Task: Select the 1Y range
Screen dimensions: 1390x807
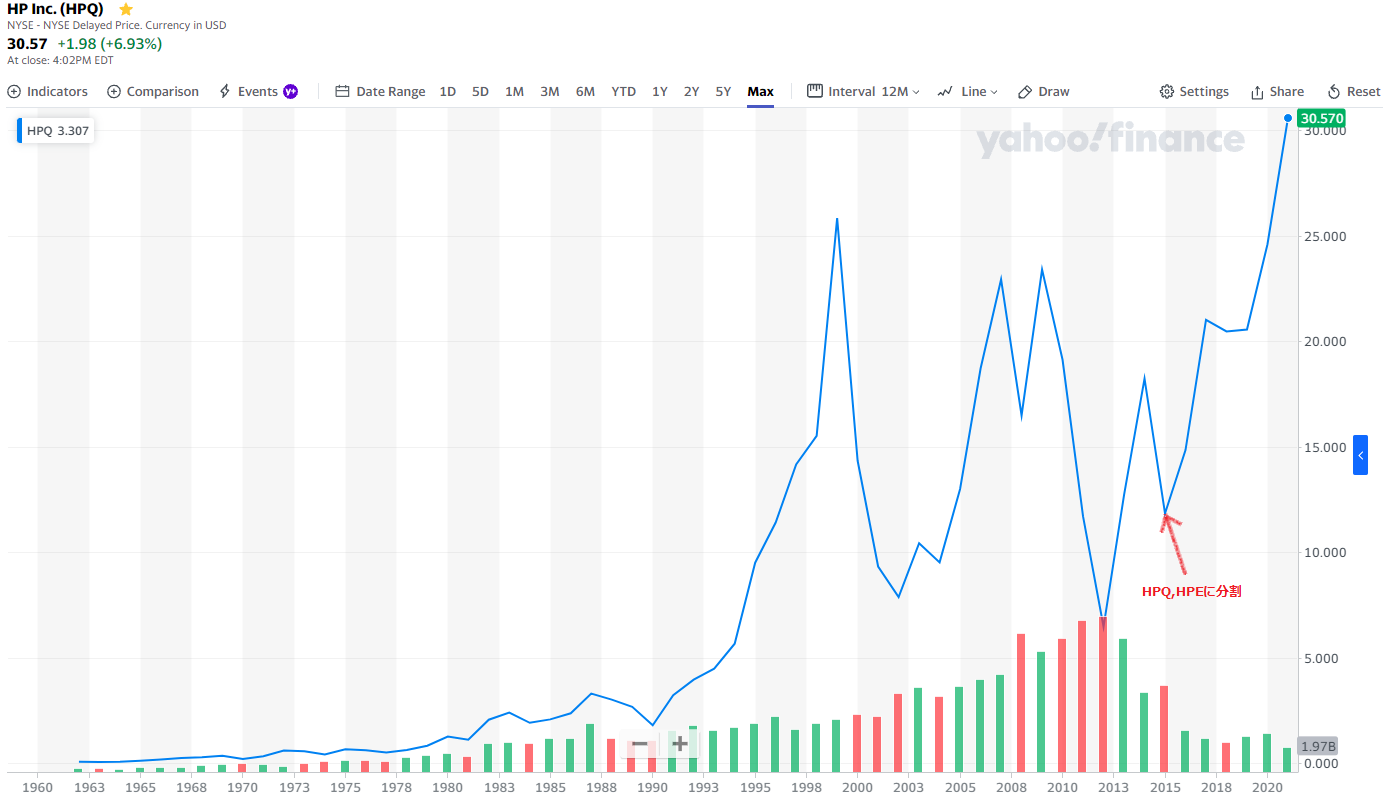Action: point(660,91)
